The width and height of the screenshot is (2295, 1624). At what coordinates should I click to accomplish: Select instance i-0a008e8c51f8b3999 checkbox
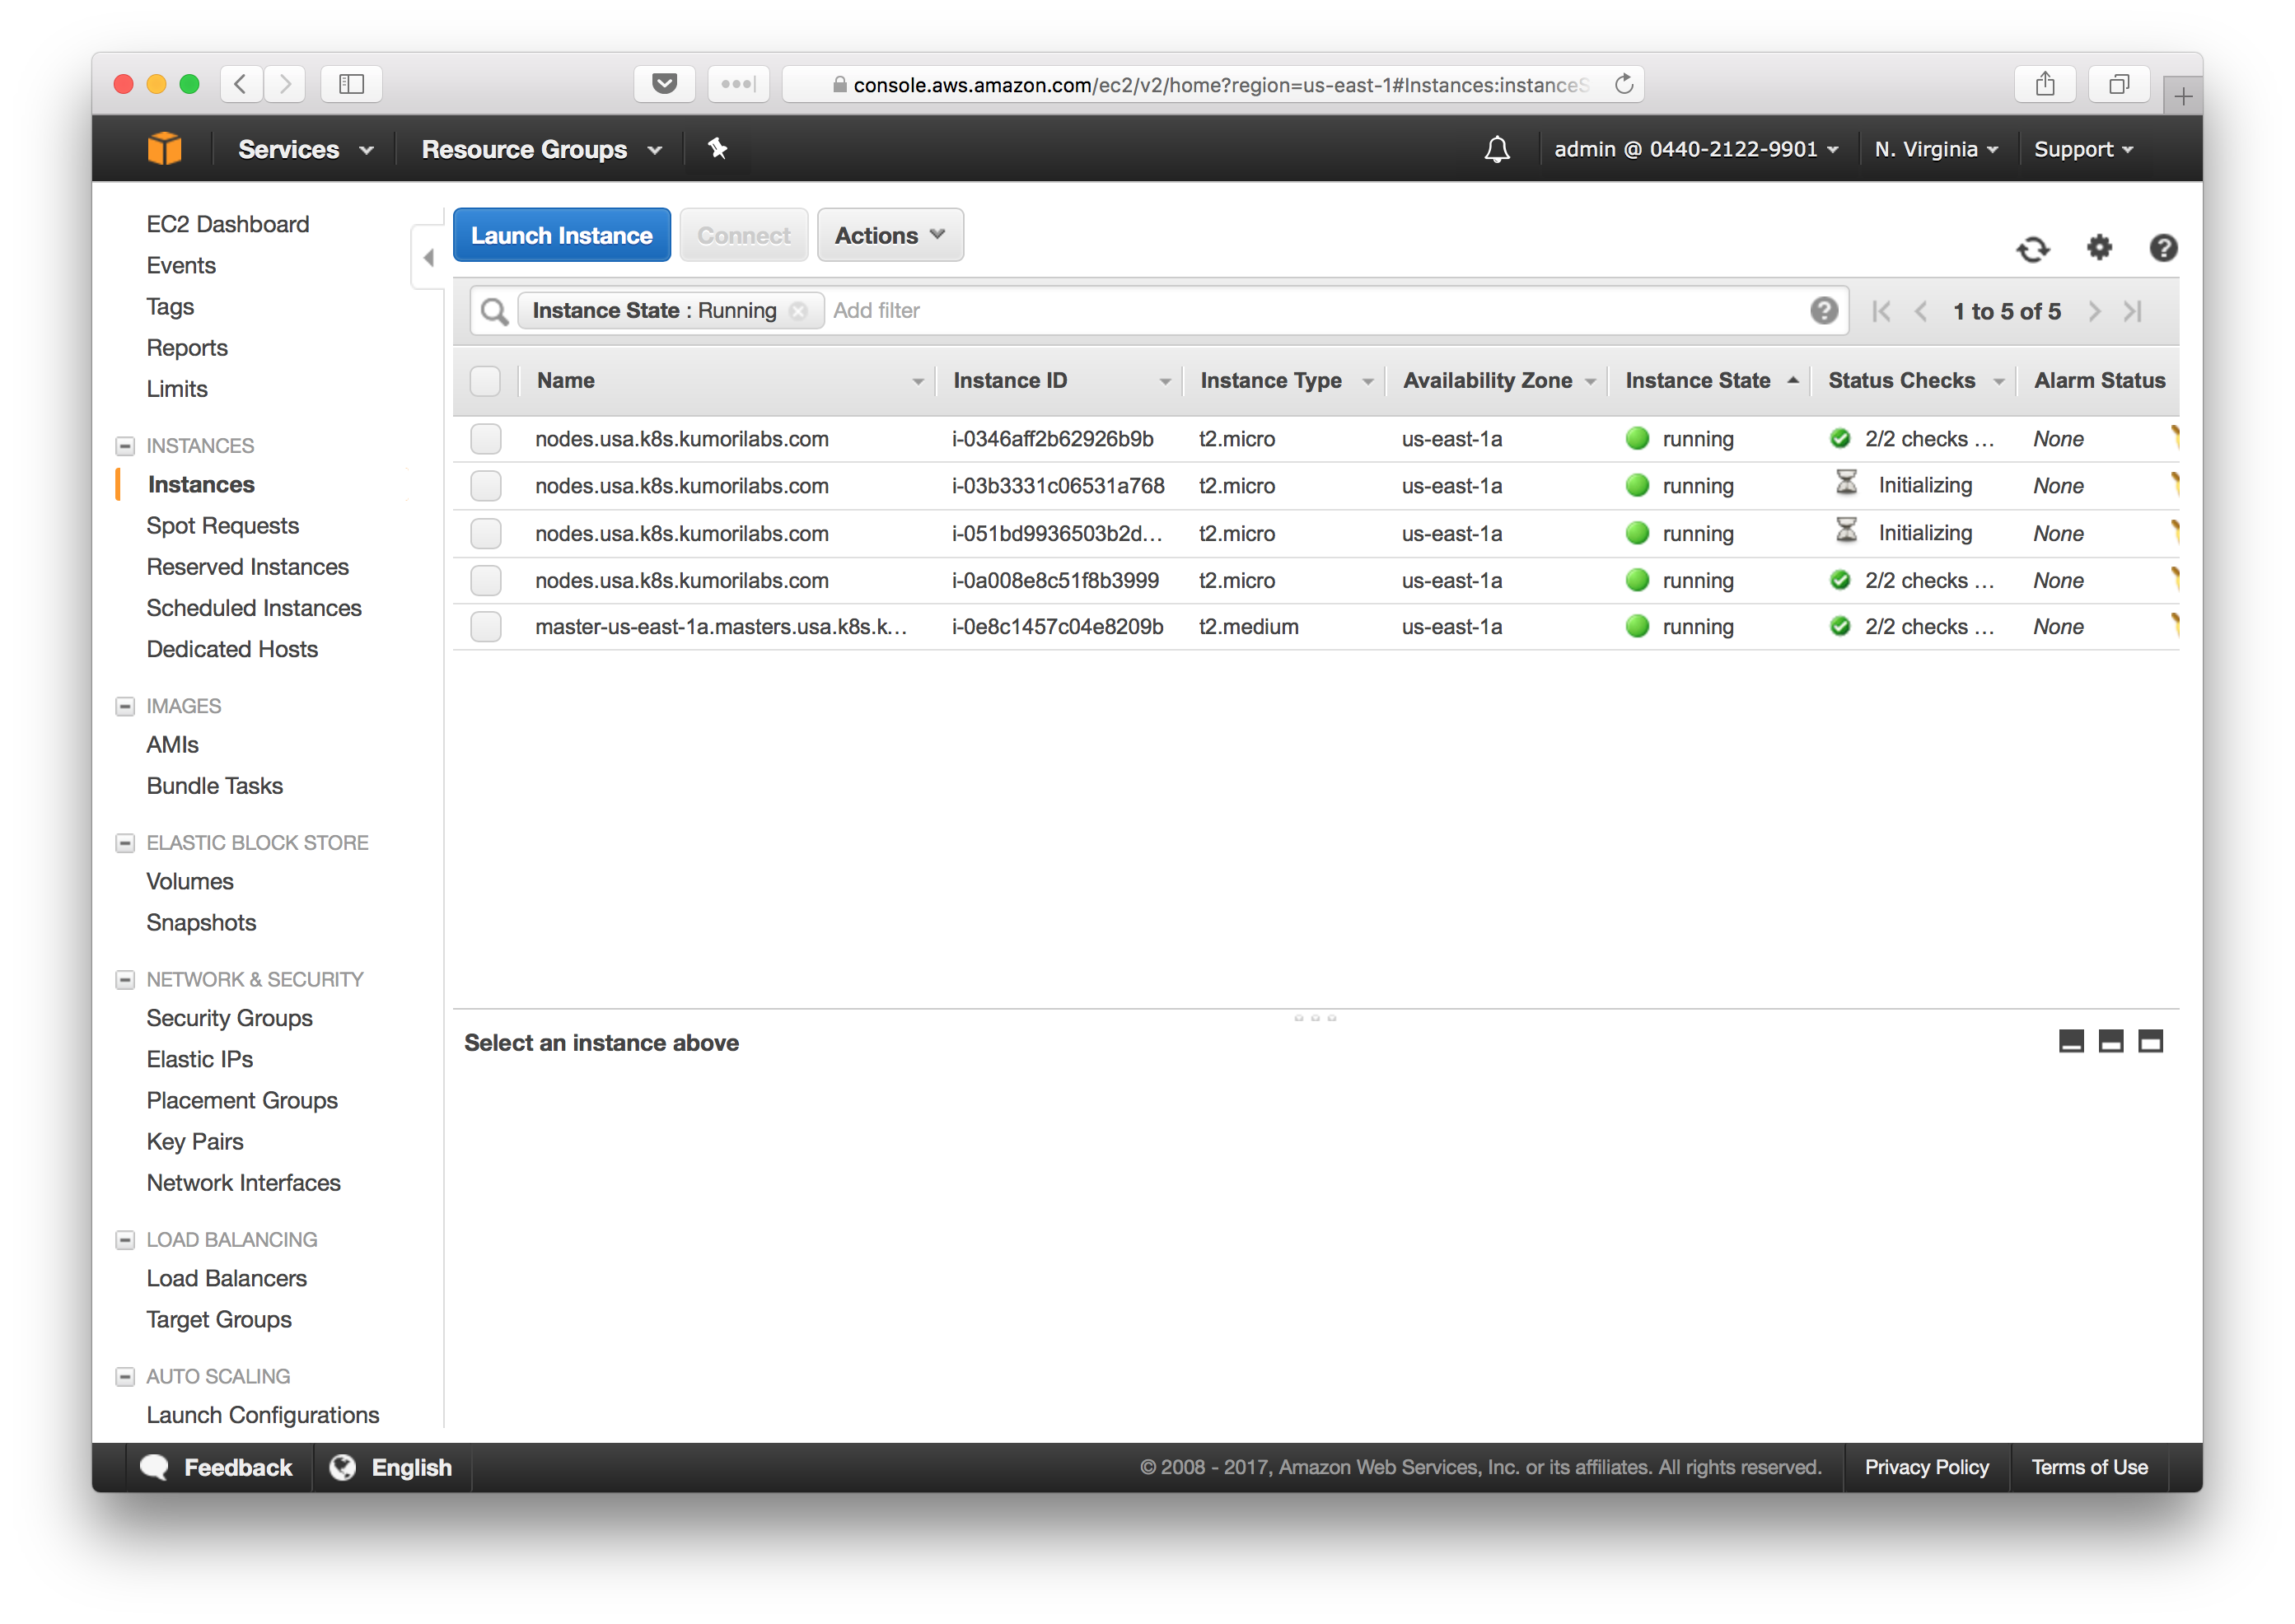(485, 580)
